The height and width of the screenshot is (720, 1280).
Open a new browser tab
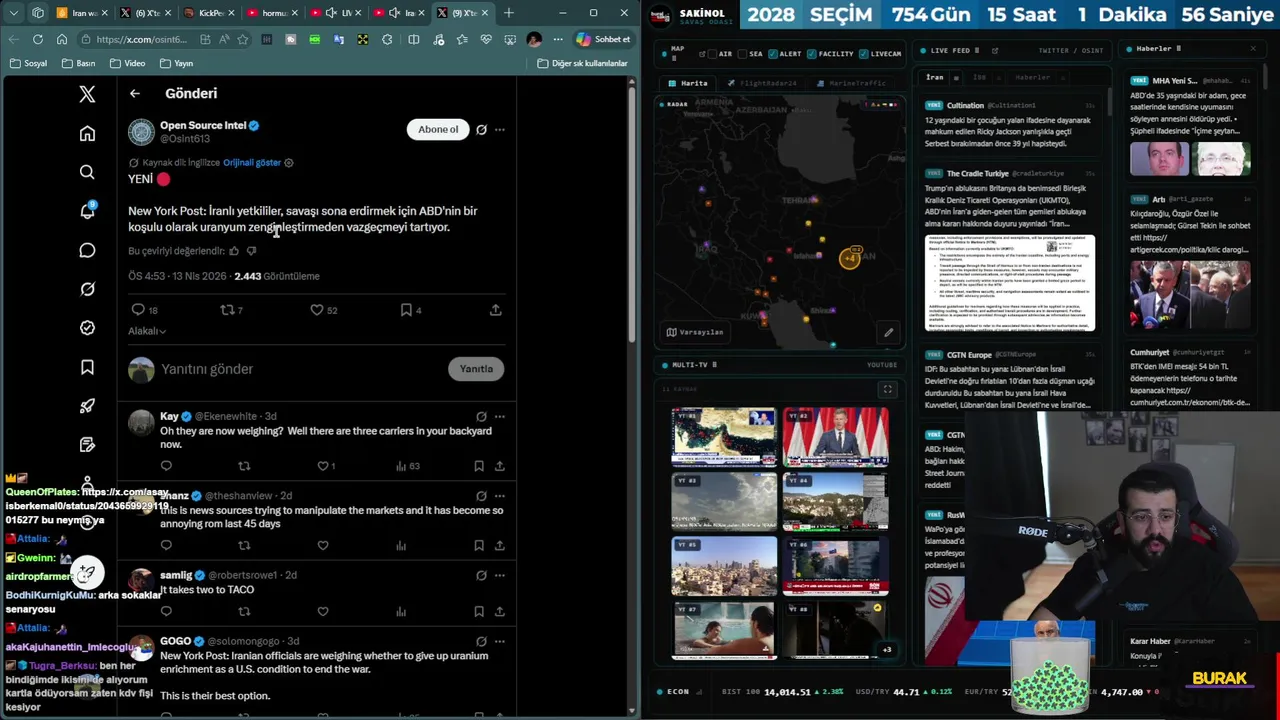click(508, 13)
